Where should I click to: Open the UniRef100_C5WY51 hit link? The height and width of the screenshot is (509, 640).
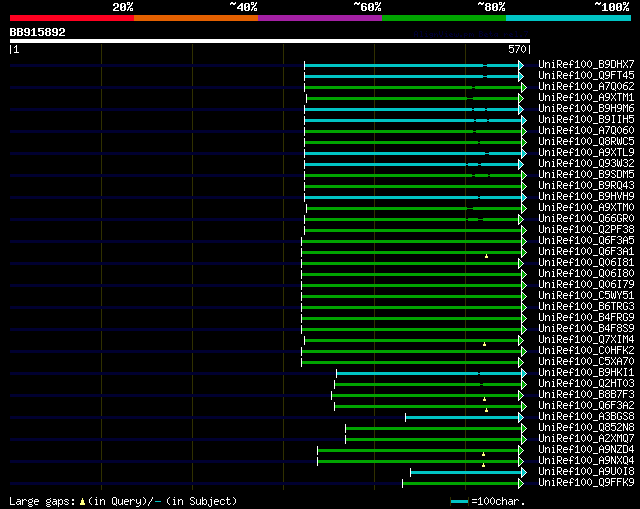click(x=572, y=295)
